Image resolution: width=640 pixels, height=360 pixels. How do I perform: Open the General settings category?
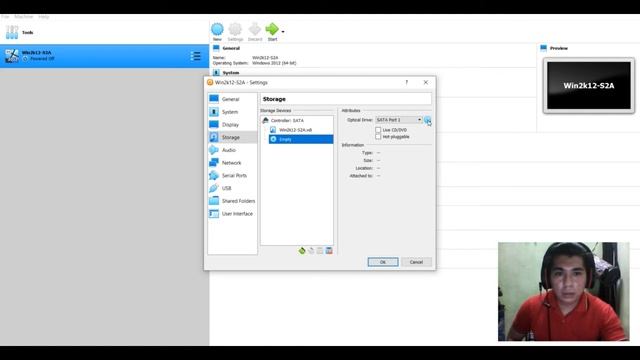coord(232,99)
